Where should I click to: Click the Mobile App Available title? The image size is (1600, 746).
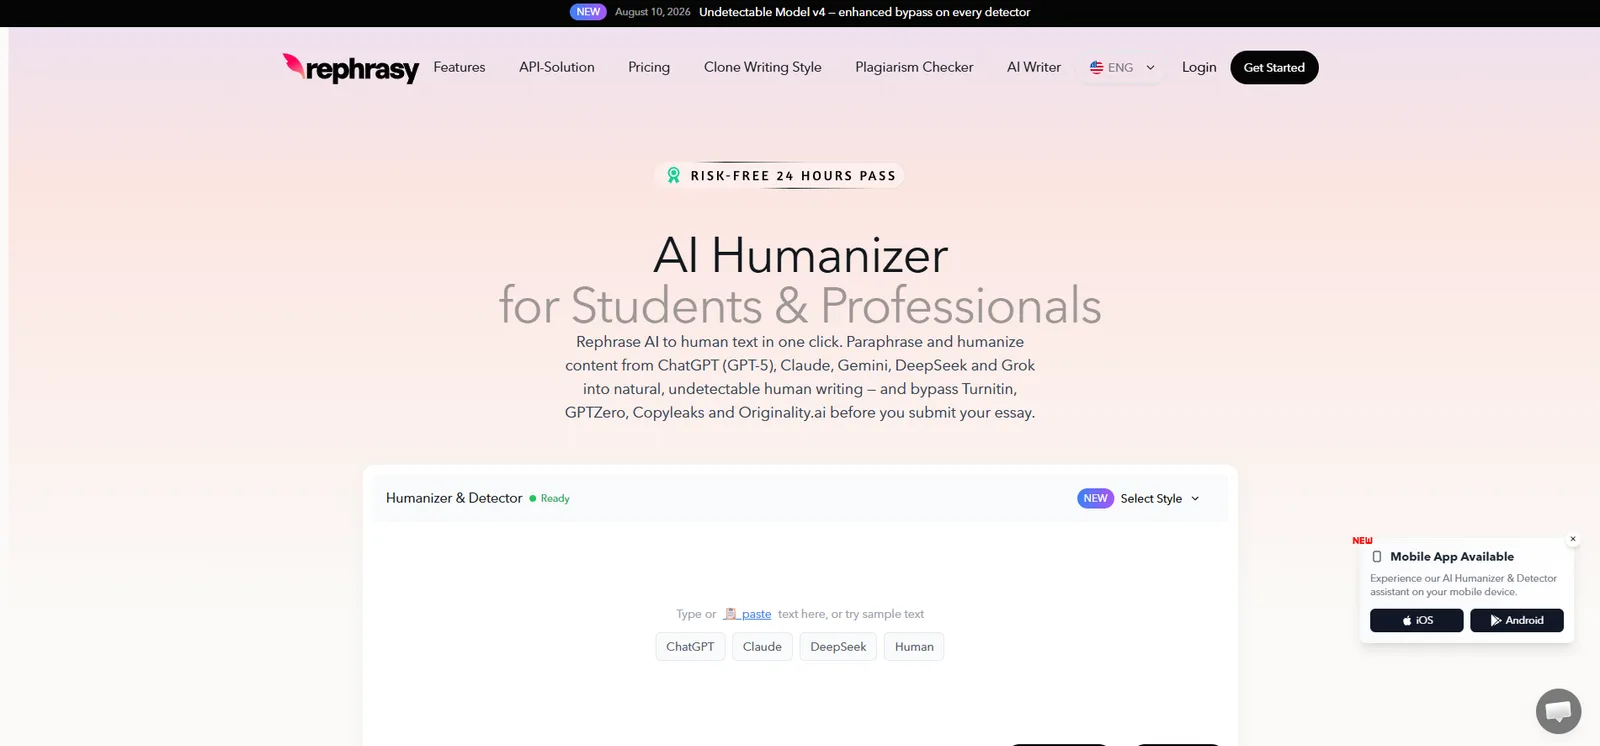tap(1452, 556)
